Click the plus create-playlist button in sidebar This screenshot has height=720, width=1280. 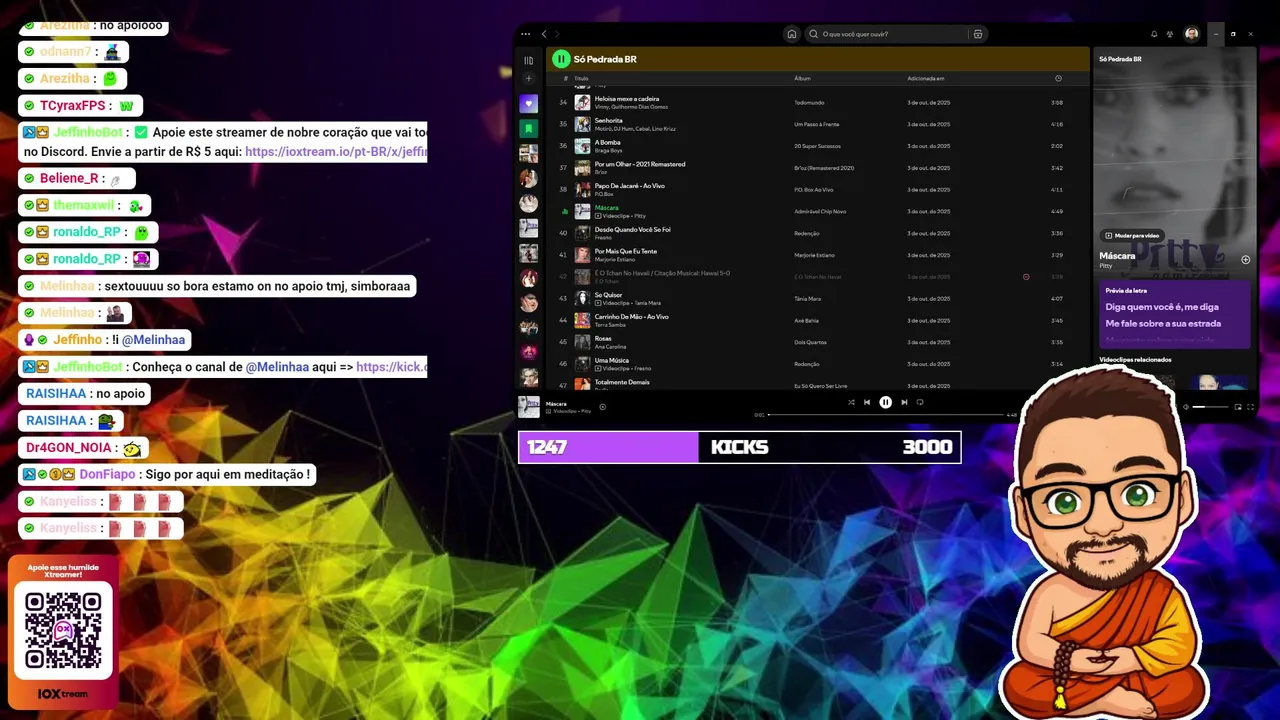click(529, 79)
